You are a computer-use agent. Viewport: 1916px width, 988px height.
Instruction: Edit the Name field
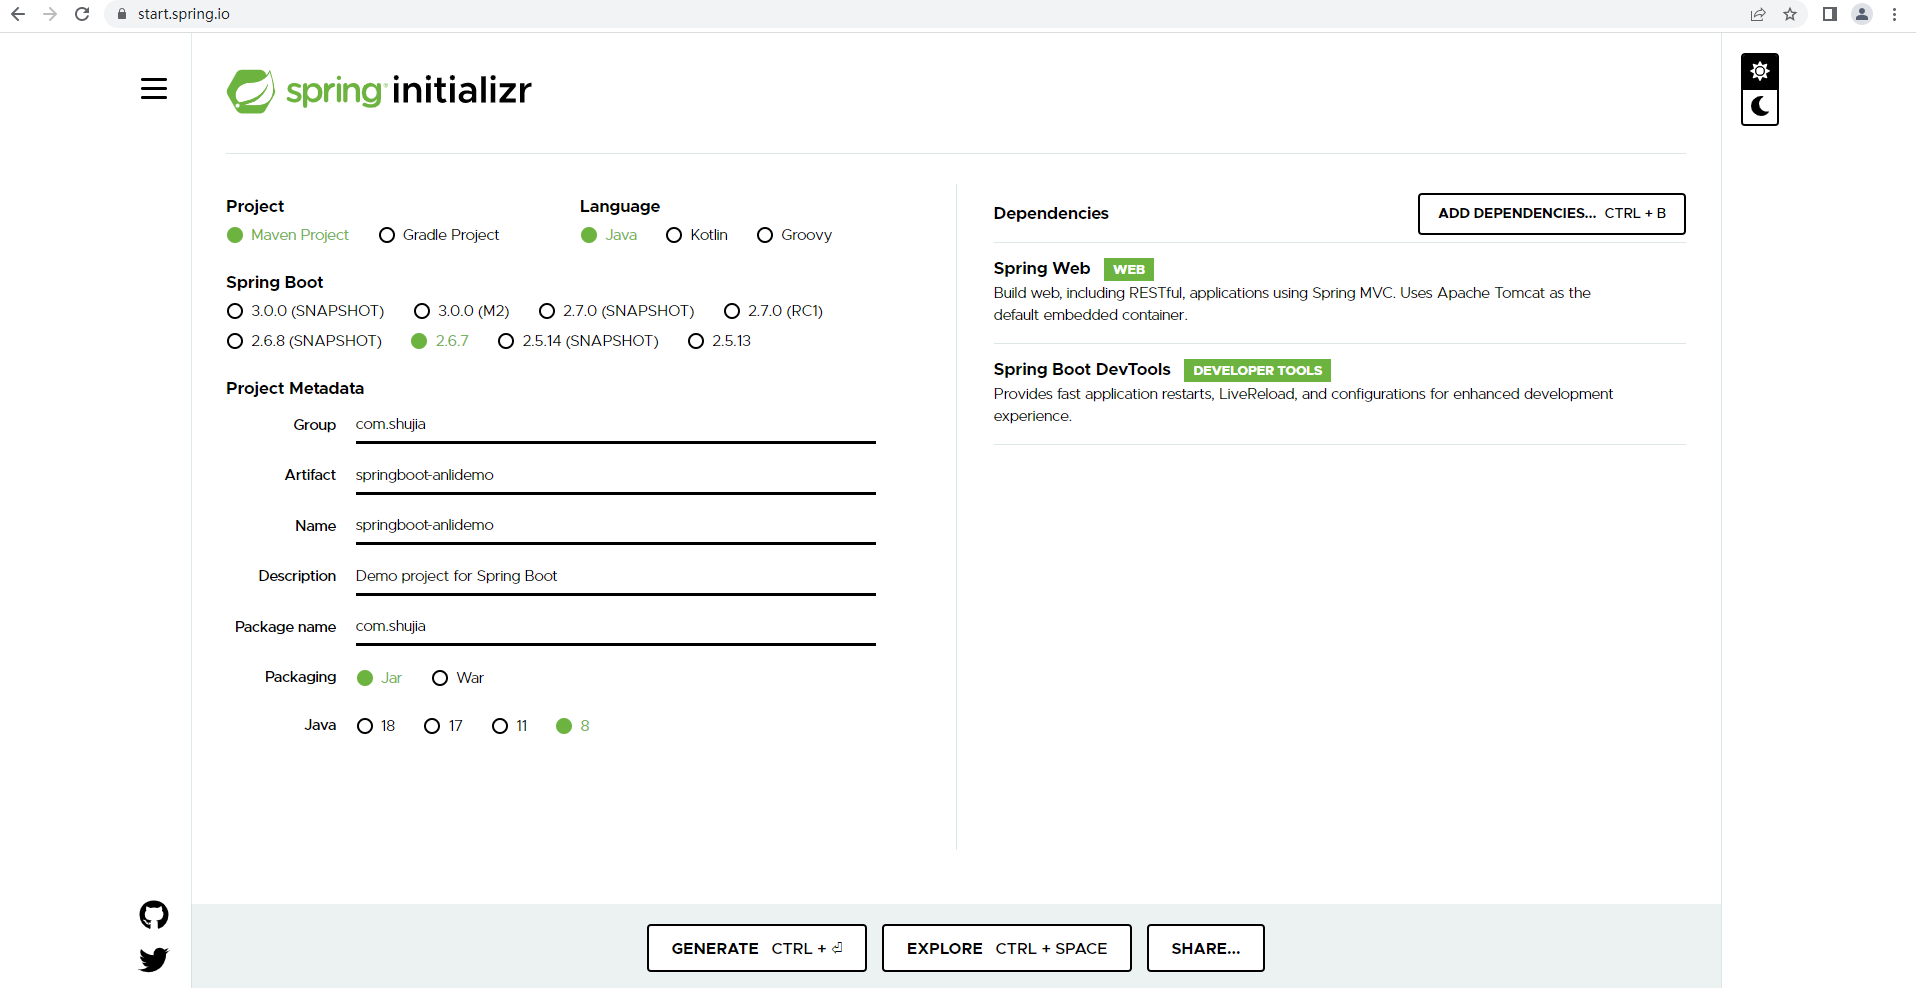click(616, 526)
